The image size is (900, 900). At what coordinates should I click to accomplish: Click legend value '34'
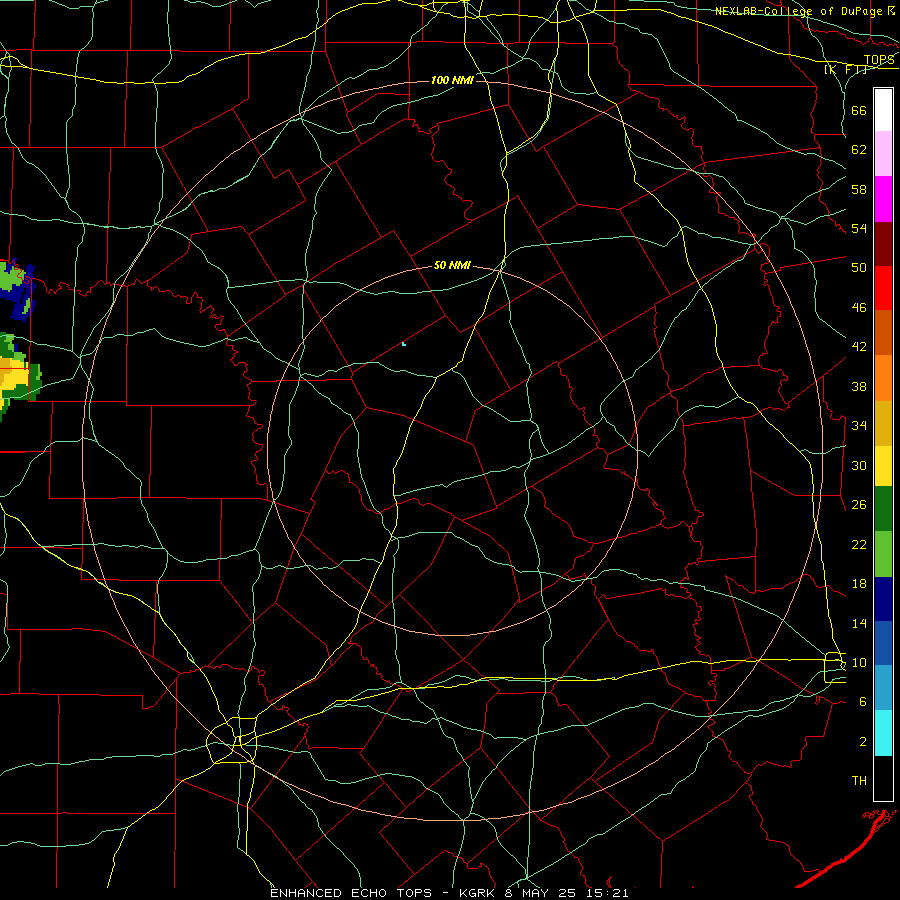coord(859,425)
